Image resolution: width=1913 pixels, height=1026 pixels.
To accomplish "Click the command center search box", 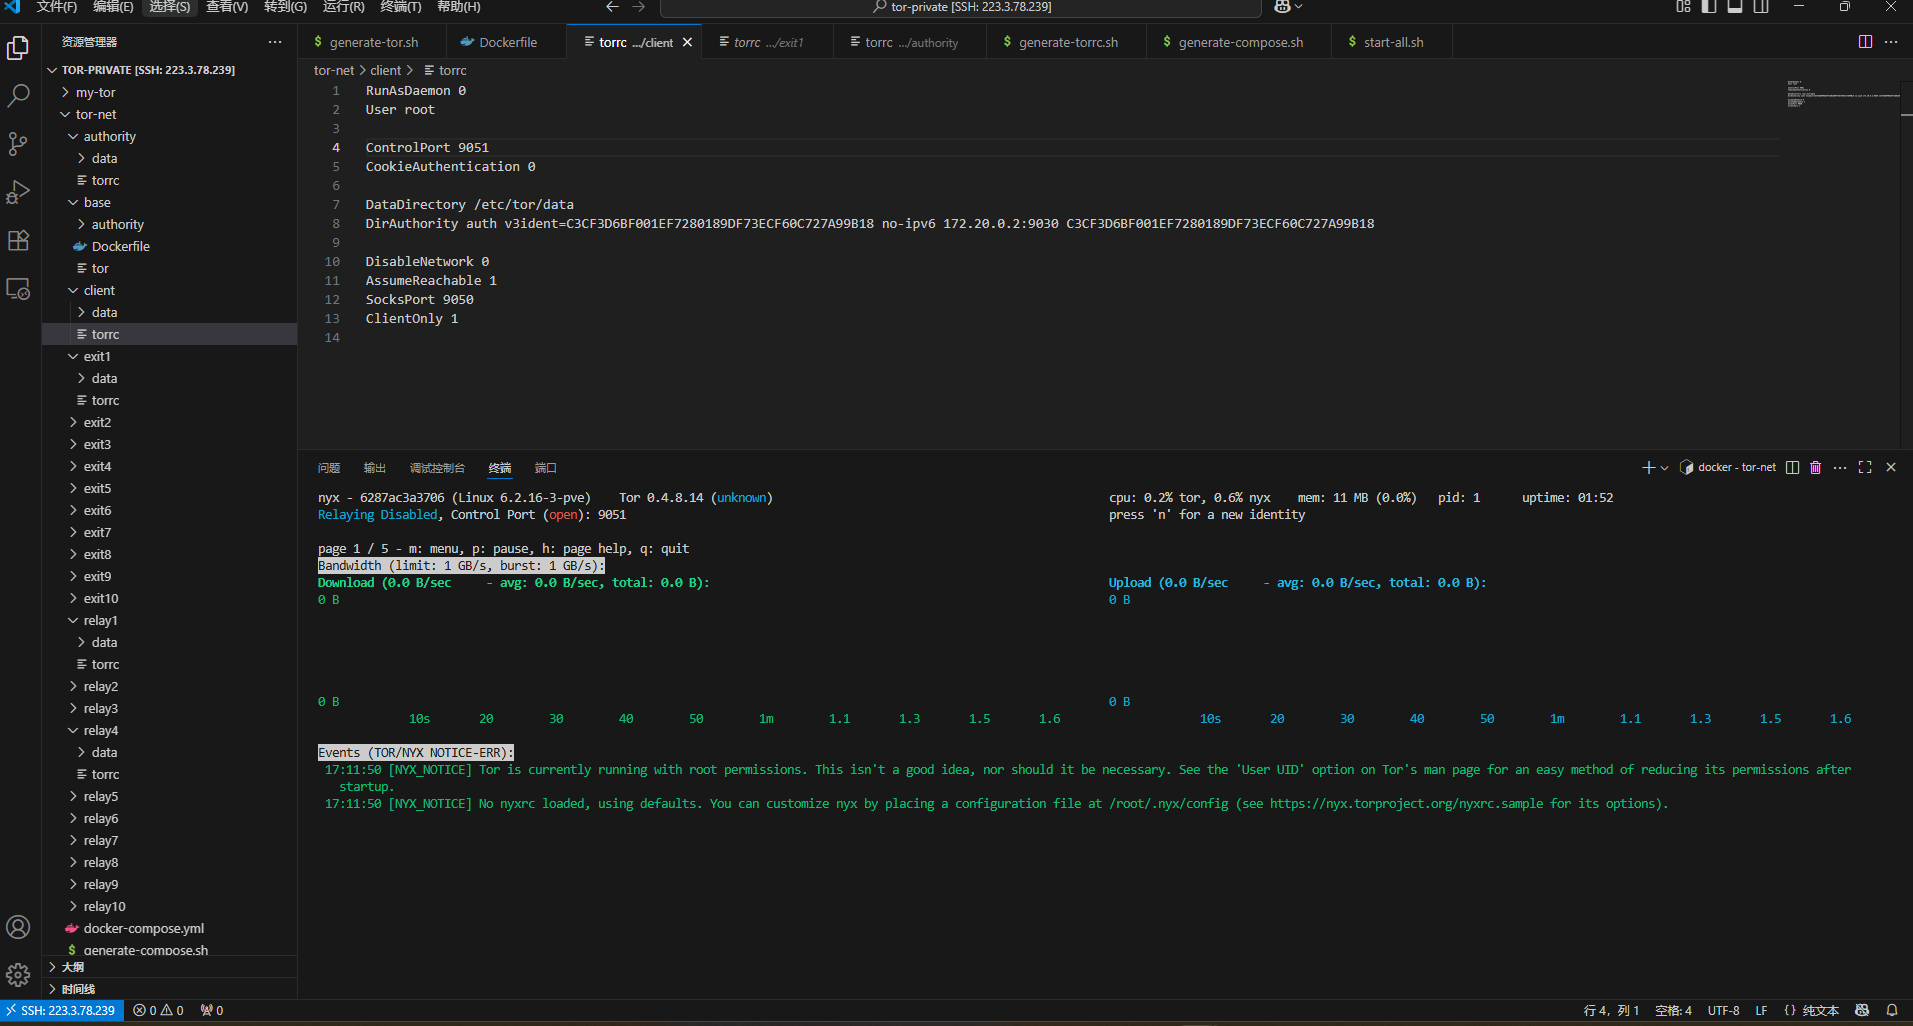I will click(x=961, y=7).
